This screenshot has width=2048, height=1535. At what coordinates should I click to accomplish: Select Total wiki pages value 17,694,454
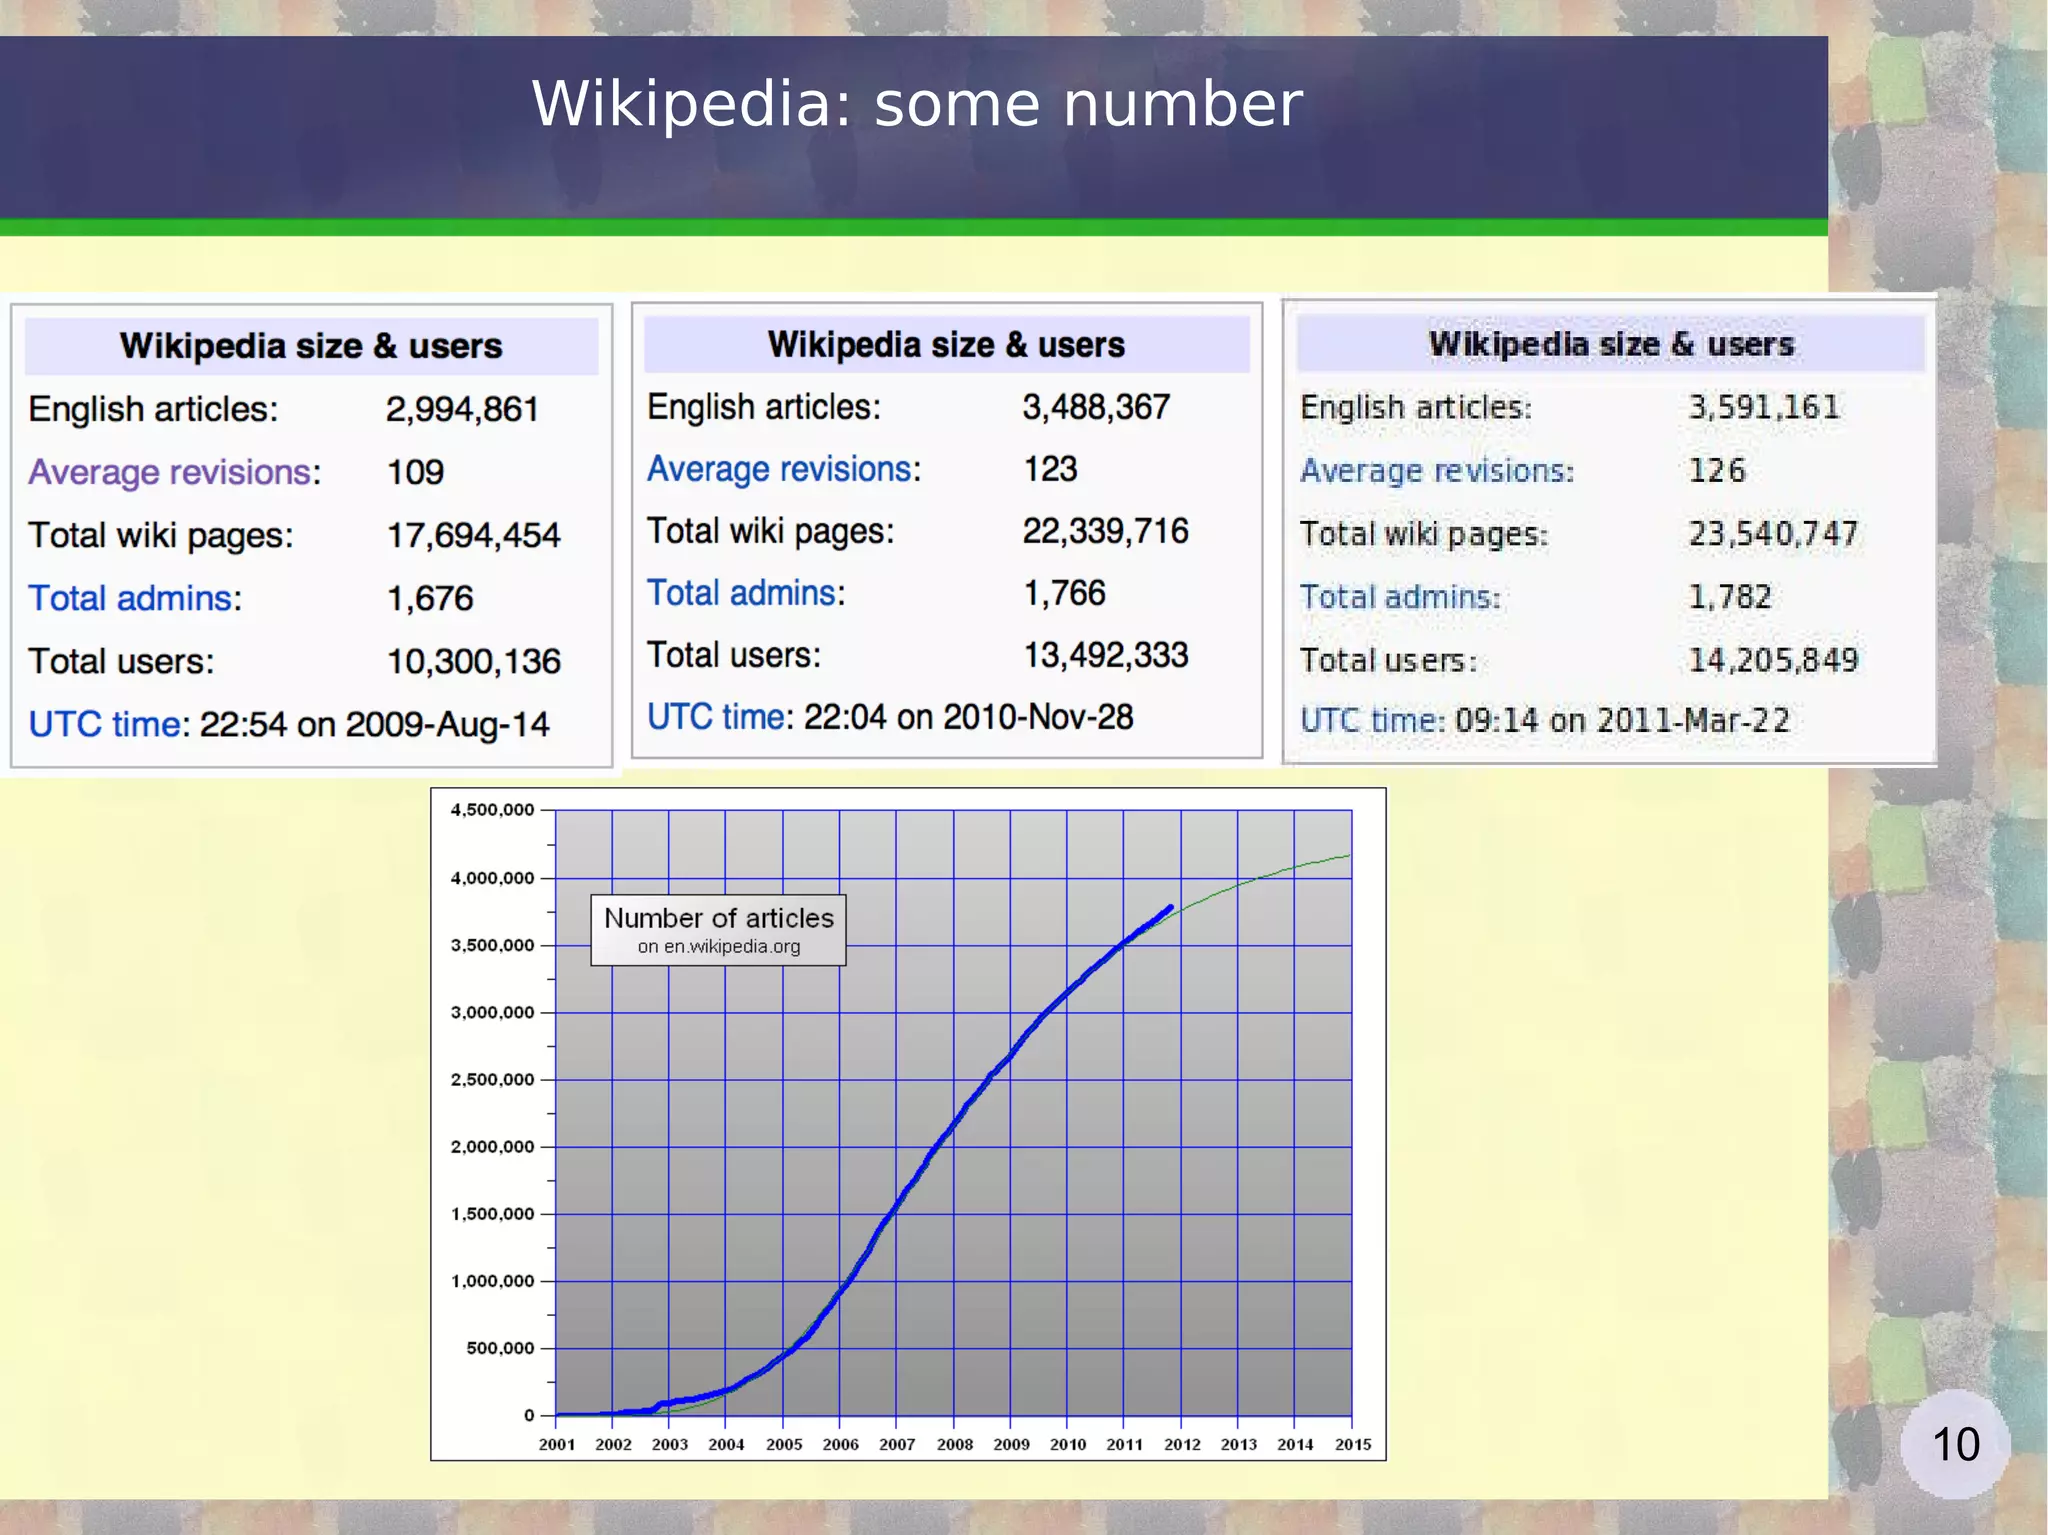[x=473, y=535]
